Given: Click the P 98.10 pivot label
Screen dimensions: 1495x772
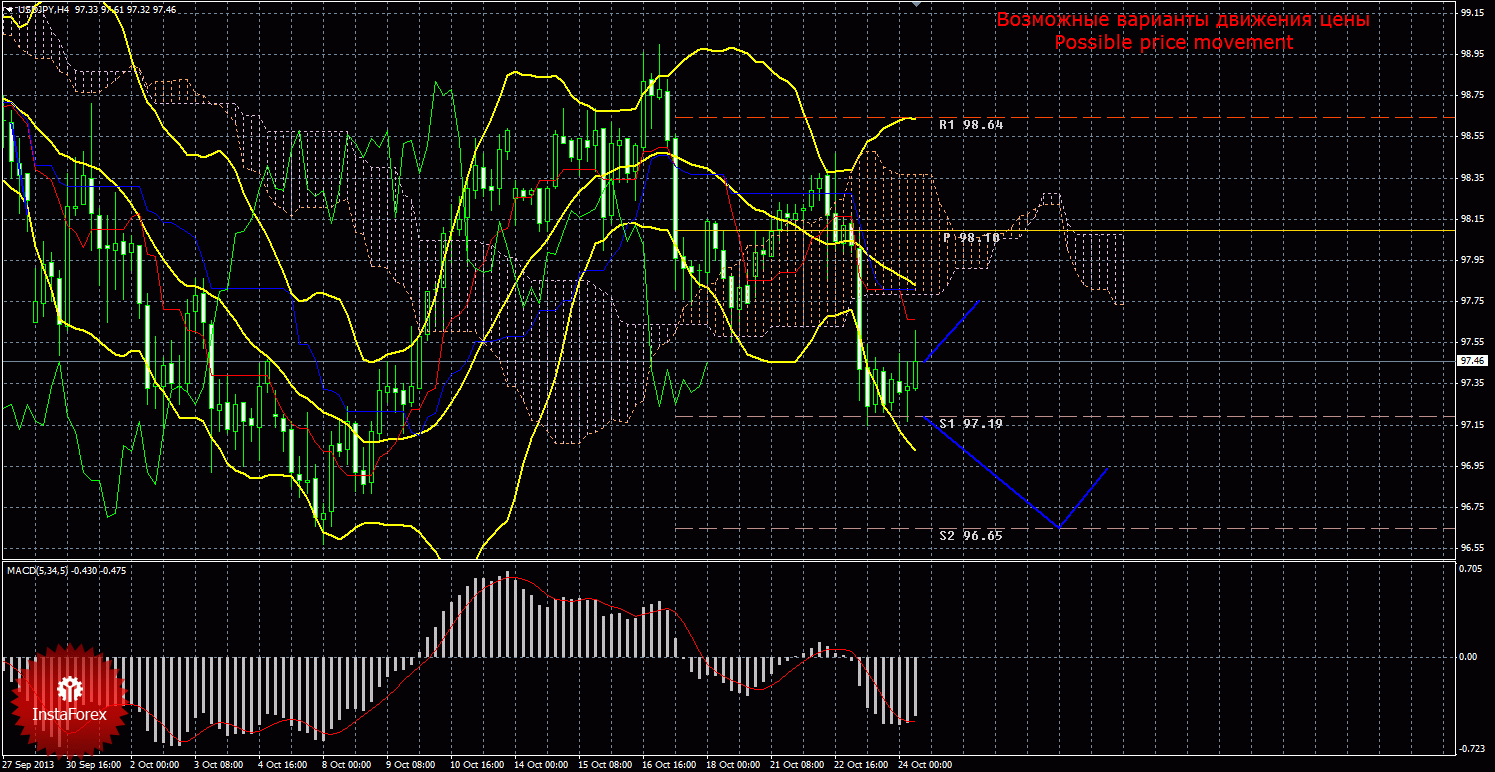Looking at the screenshot, I should pos(972,238).
